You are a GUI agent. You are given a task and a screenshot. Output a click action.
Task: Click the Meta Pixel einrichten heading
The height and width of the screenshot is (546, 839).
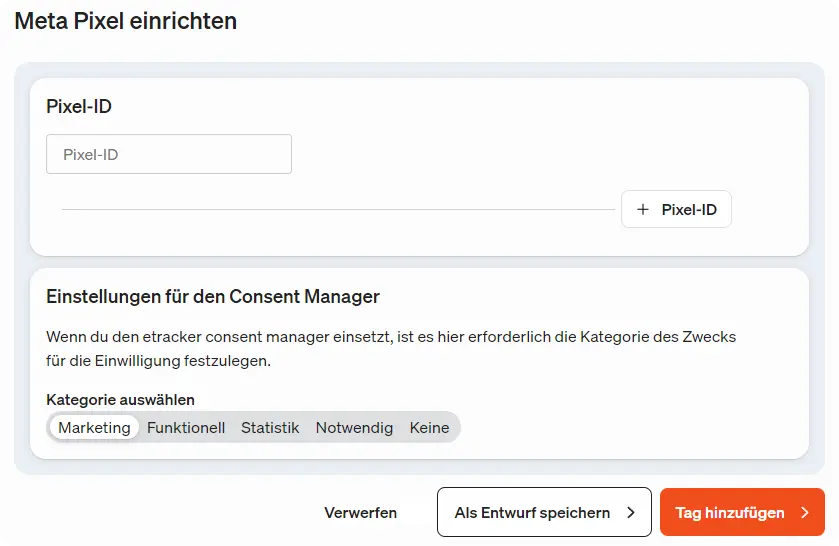(x=126, y=21)
